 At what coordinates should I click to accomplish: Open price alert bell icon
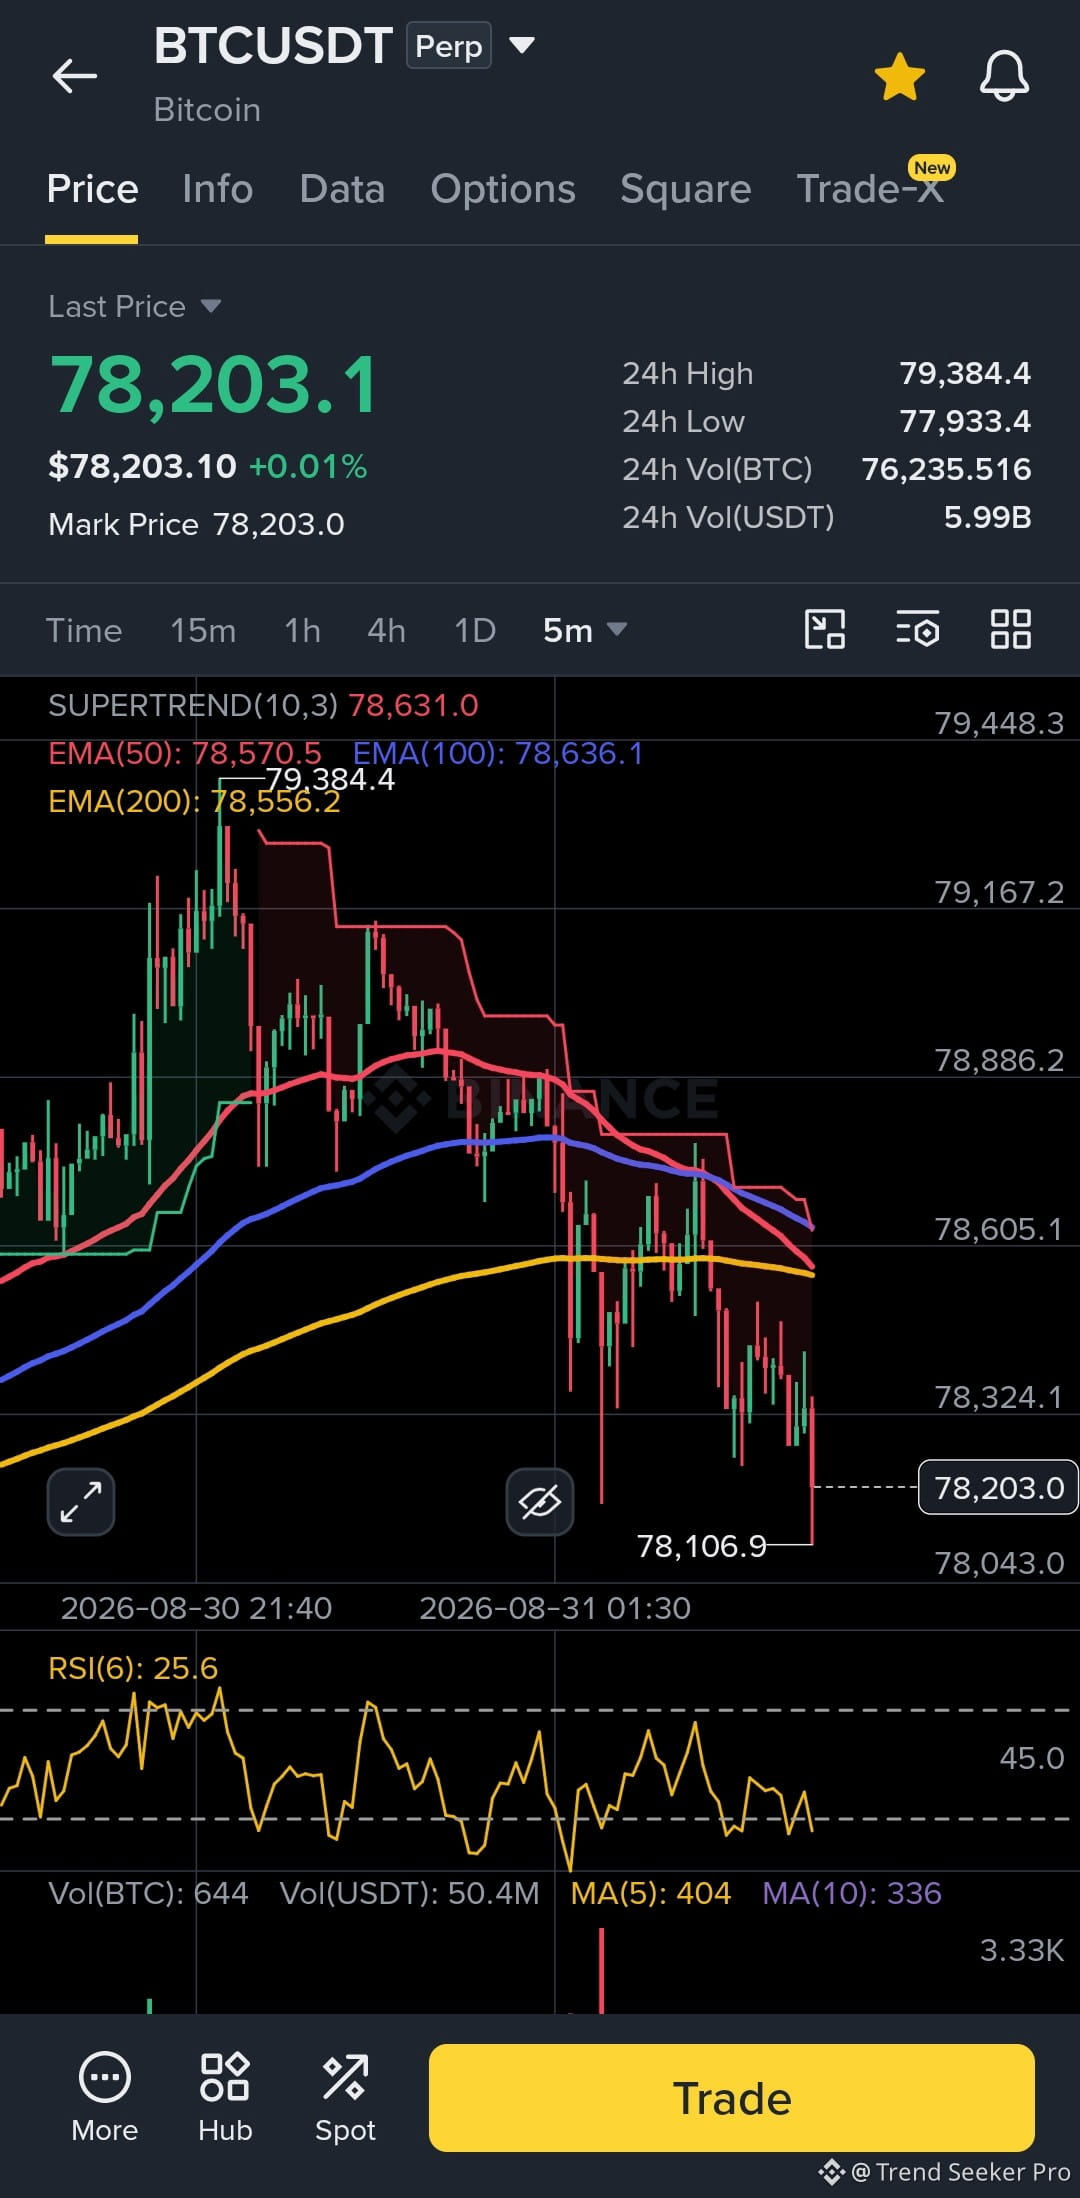[1004, 76]
